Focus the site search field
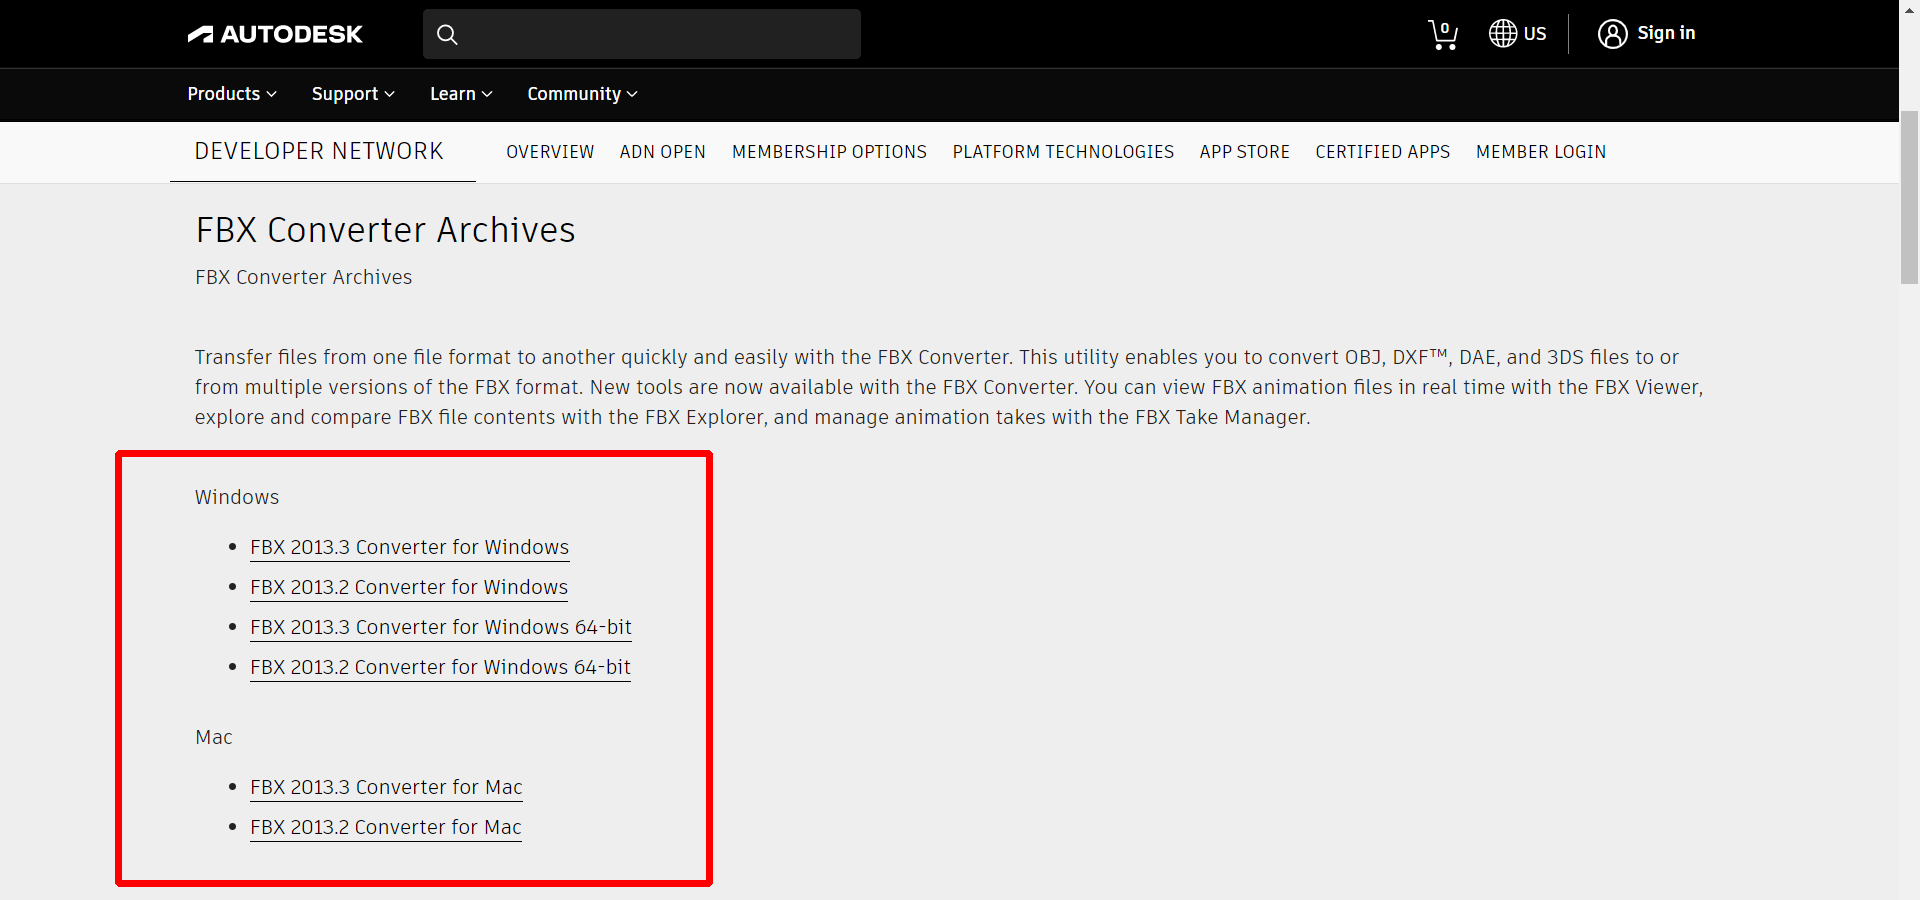1920x900 pixels. pyautogui.click(x=642, y=34)
